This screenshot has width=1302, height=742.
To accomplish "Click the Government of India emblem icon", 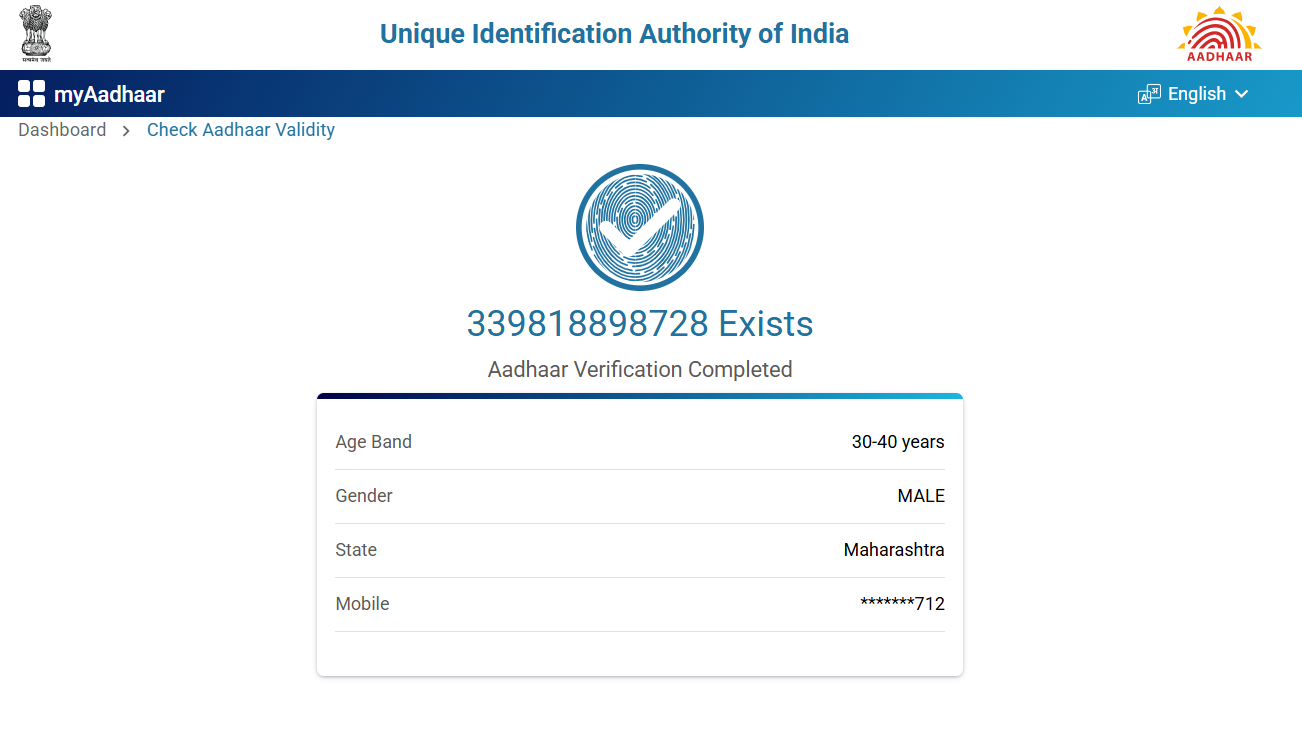I will click(37, 34).
